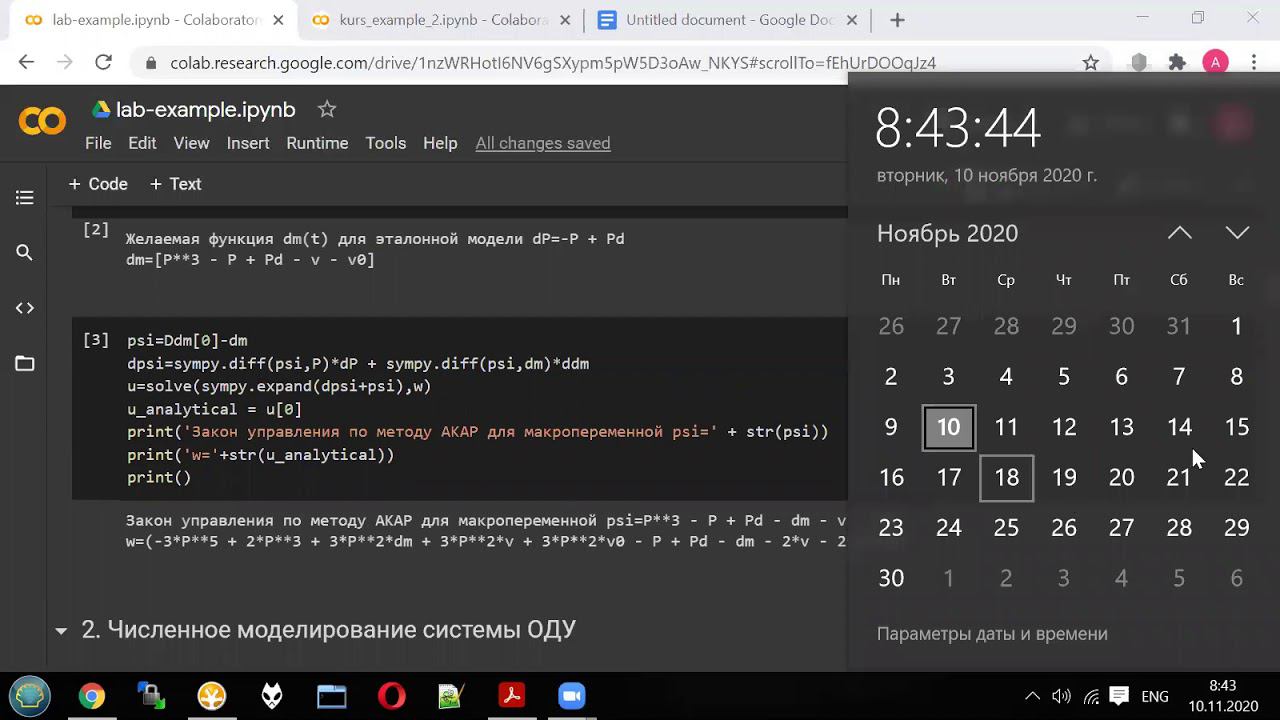Open the Insert menu
1280x720 pixels.
click(x=248, y=143)
